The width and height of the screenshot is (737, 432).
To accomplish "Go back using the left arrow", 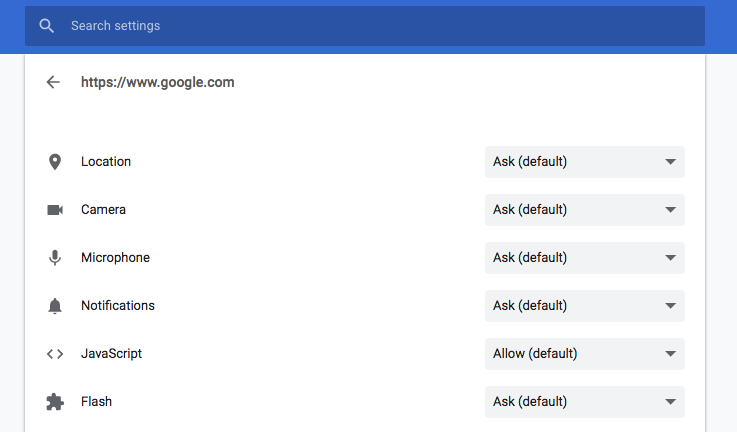I will (54, 82).
